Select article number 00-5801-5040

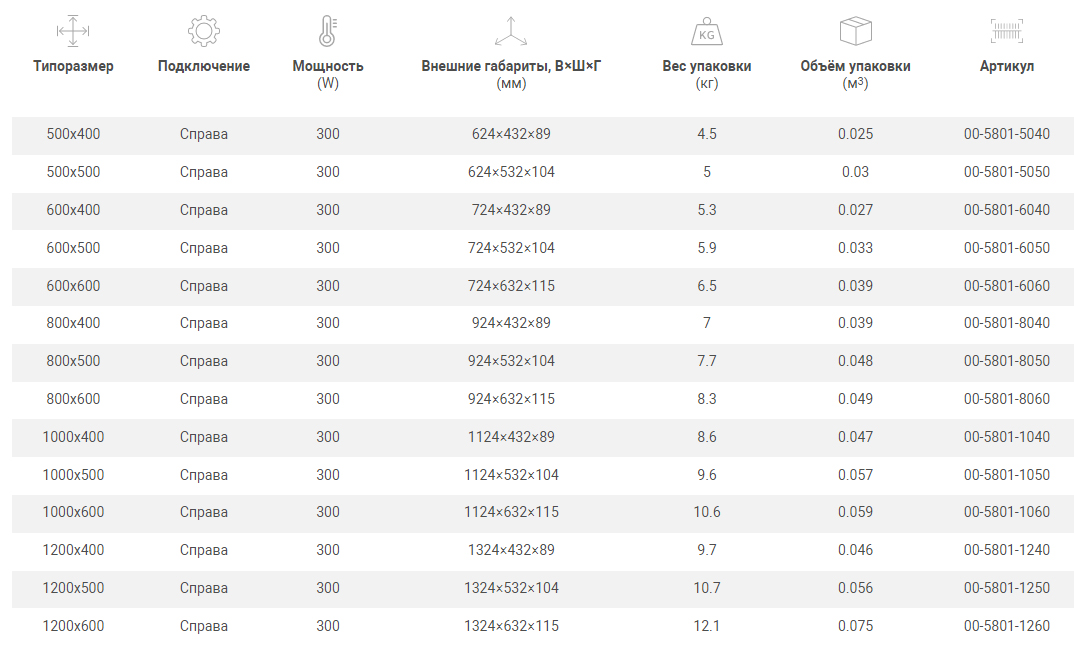click(1007, 134)
